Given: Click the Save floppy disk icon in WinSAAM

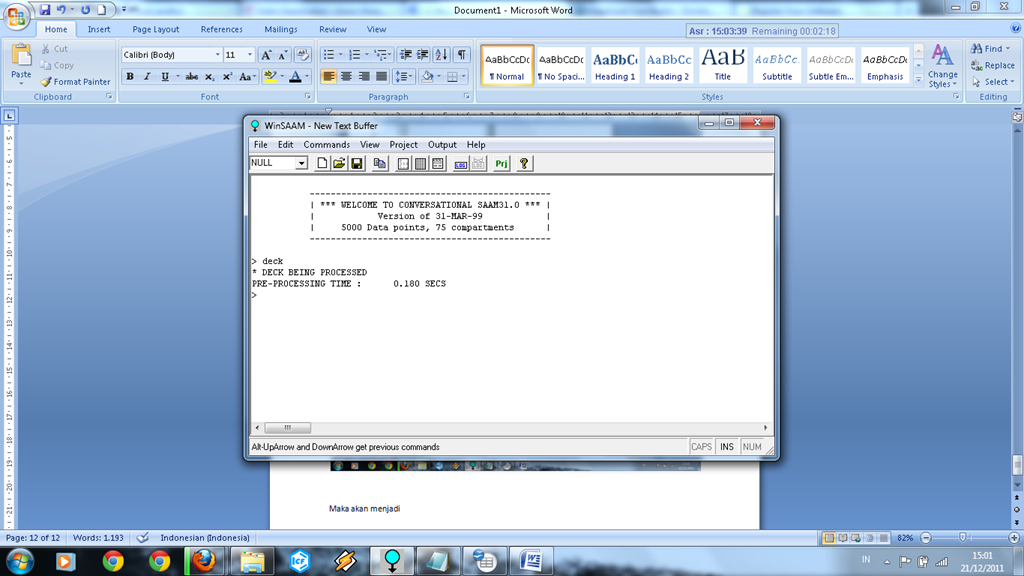Looking at the screenshot, I should tap(357, 163).
